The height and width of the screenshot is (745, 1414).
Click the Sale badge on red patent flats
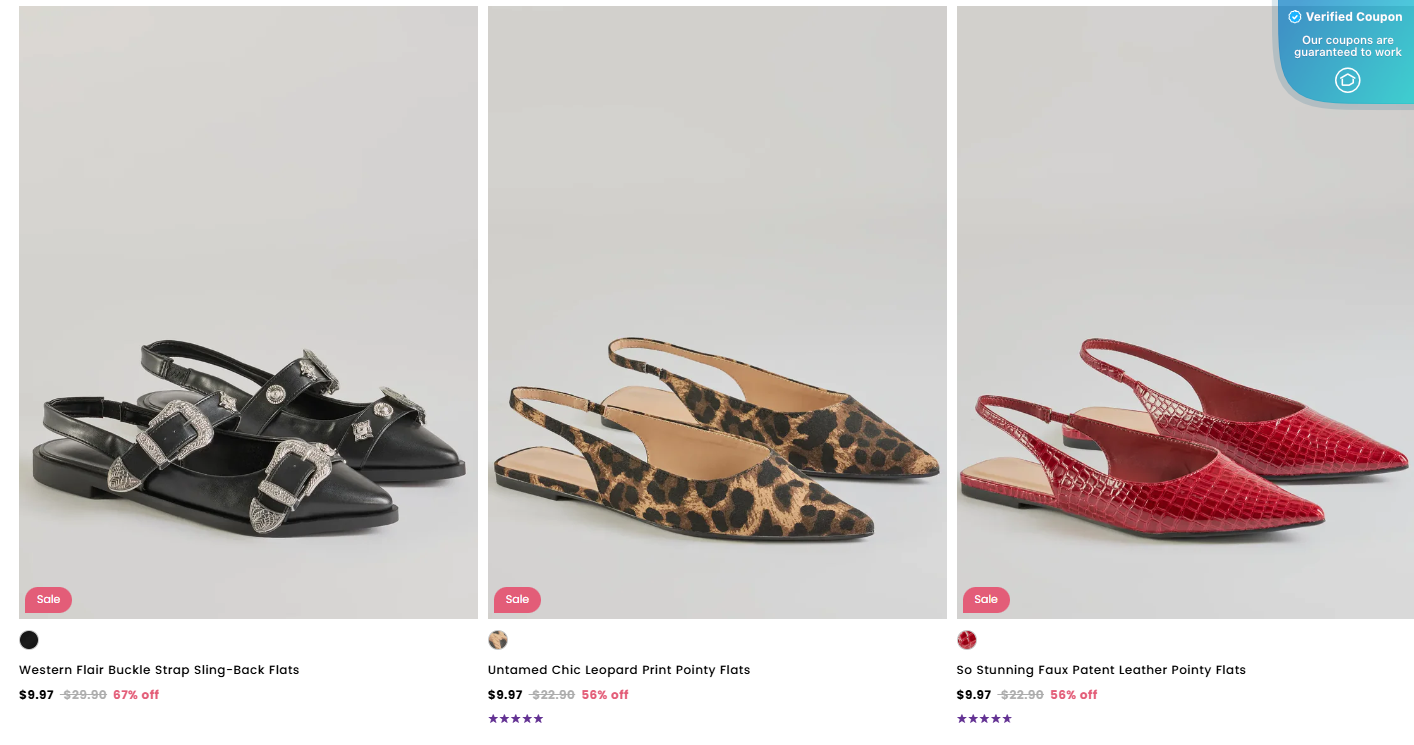[x=986, y=599]
